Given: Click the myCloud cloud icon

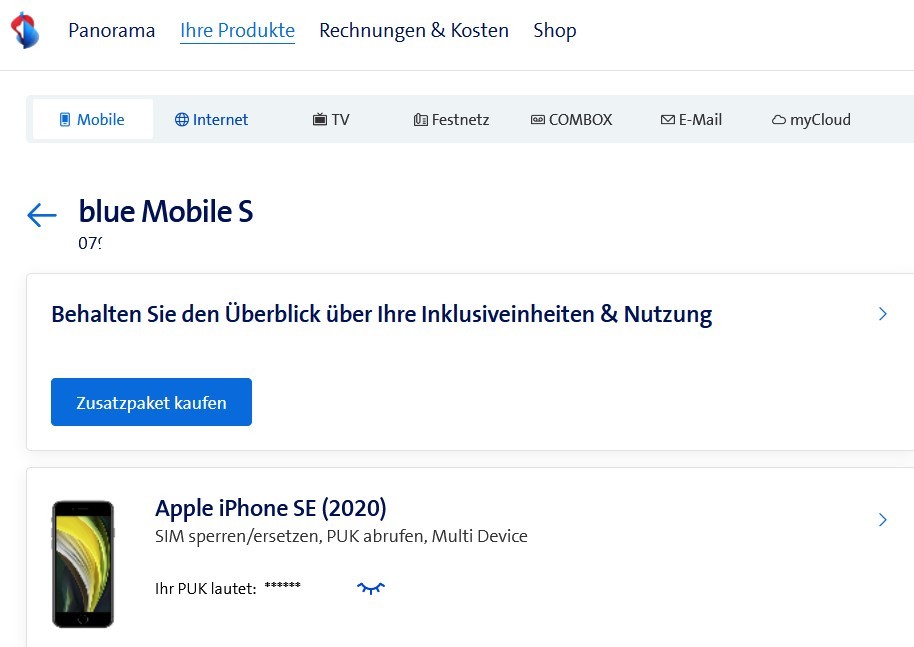Looking at the screenshot, I should click(778, 120).
